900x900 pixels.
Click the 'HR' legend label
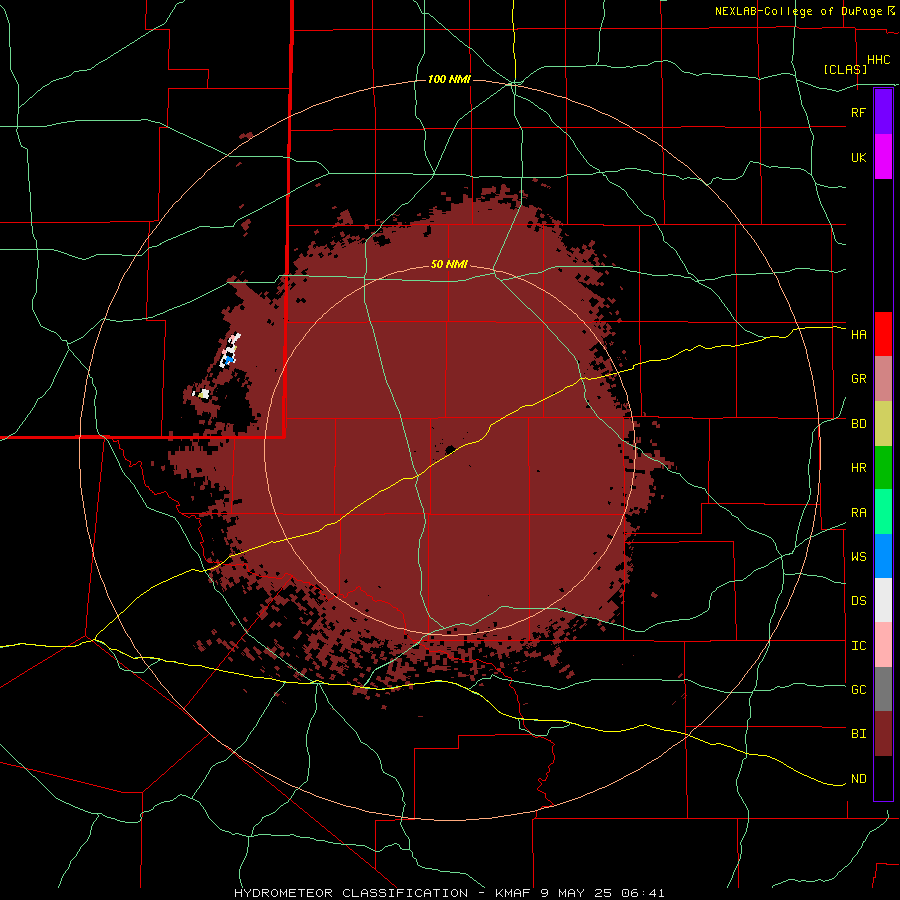[x=858, y=468]
